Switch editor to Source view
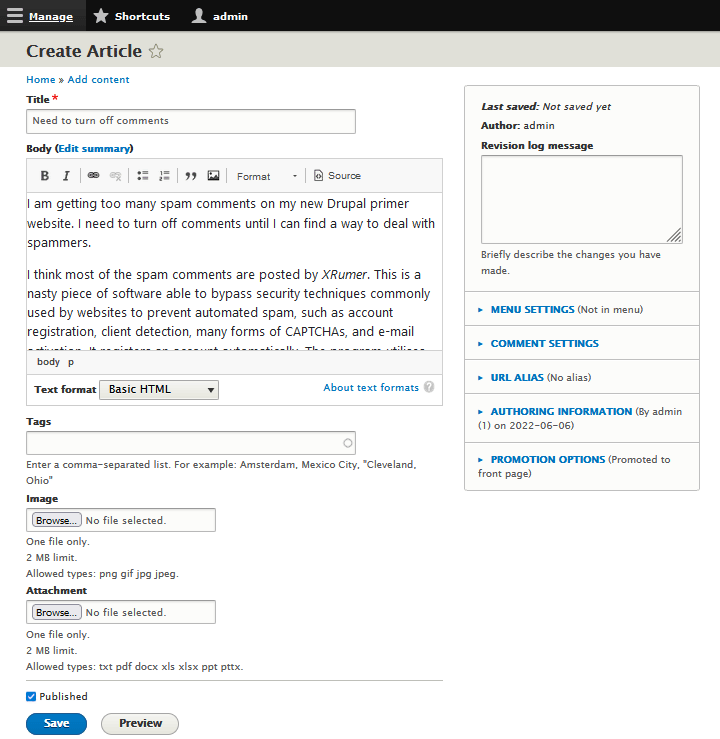 pyautogui.click(x=336, y=176)
